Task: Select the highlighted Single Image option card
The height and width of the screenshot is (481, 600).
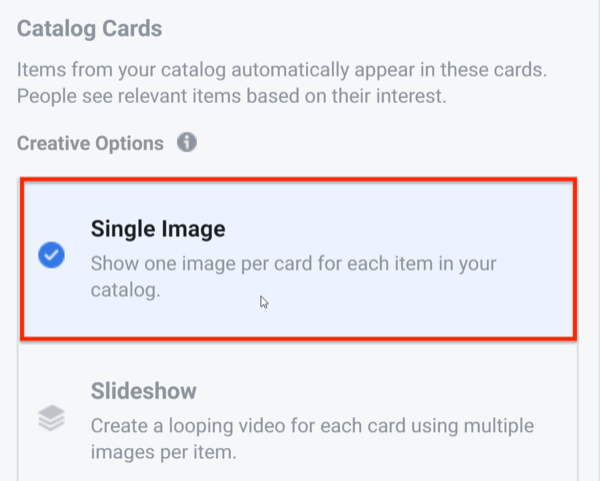Action: coord(298,259)
